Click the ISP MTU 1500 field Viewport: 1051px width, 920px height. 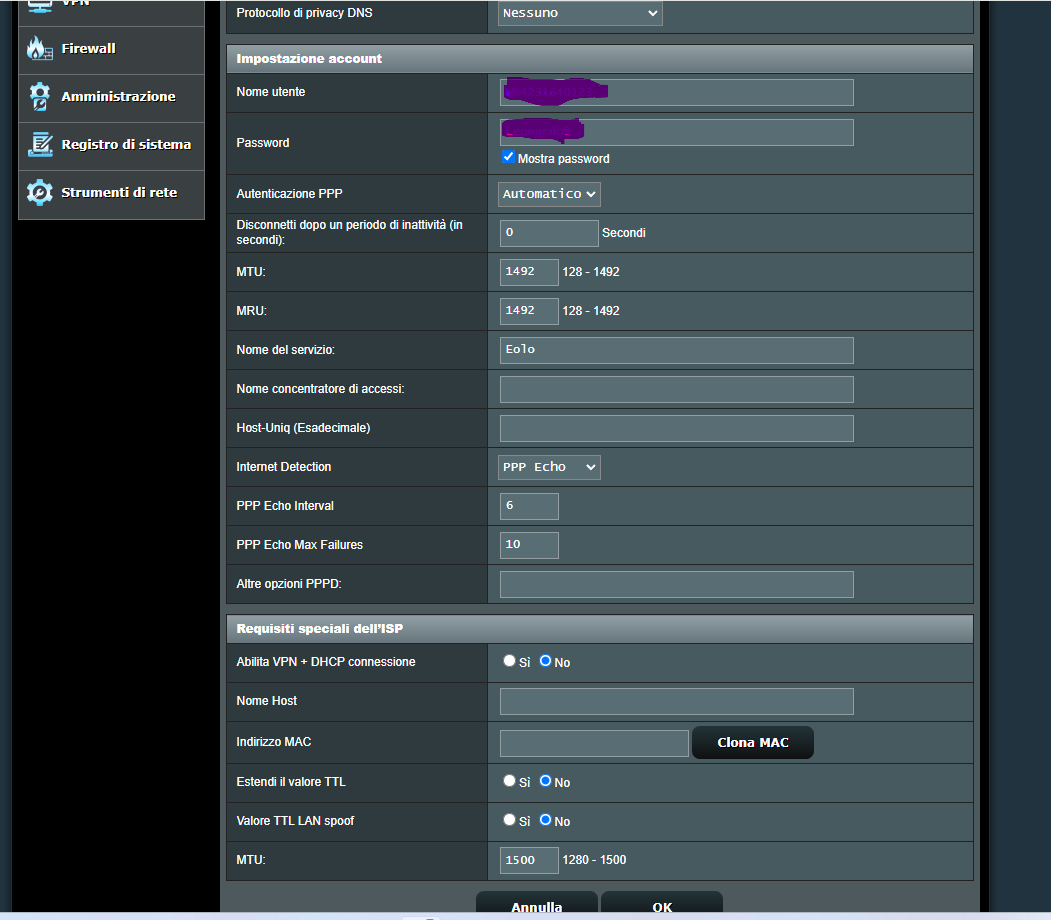pos(529,860)
